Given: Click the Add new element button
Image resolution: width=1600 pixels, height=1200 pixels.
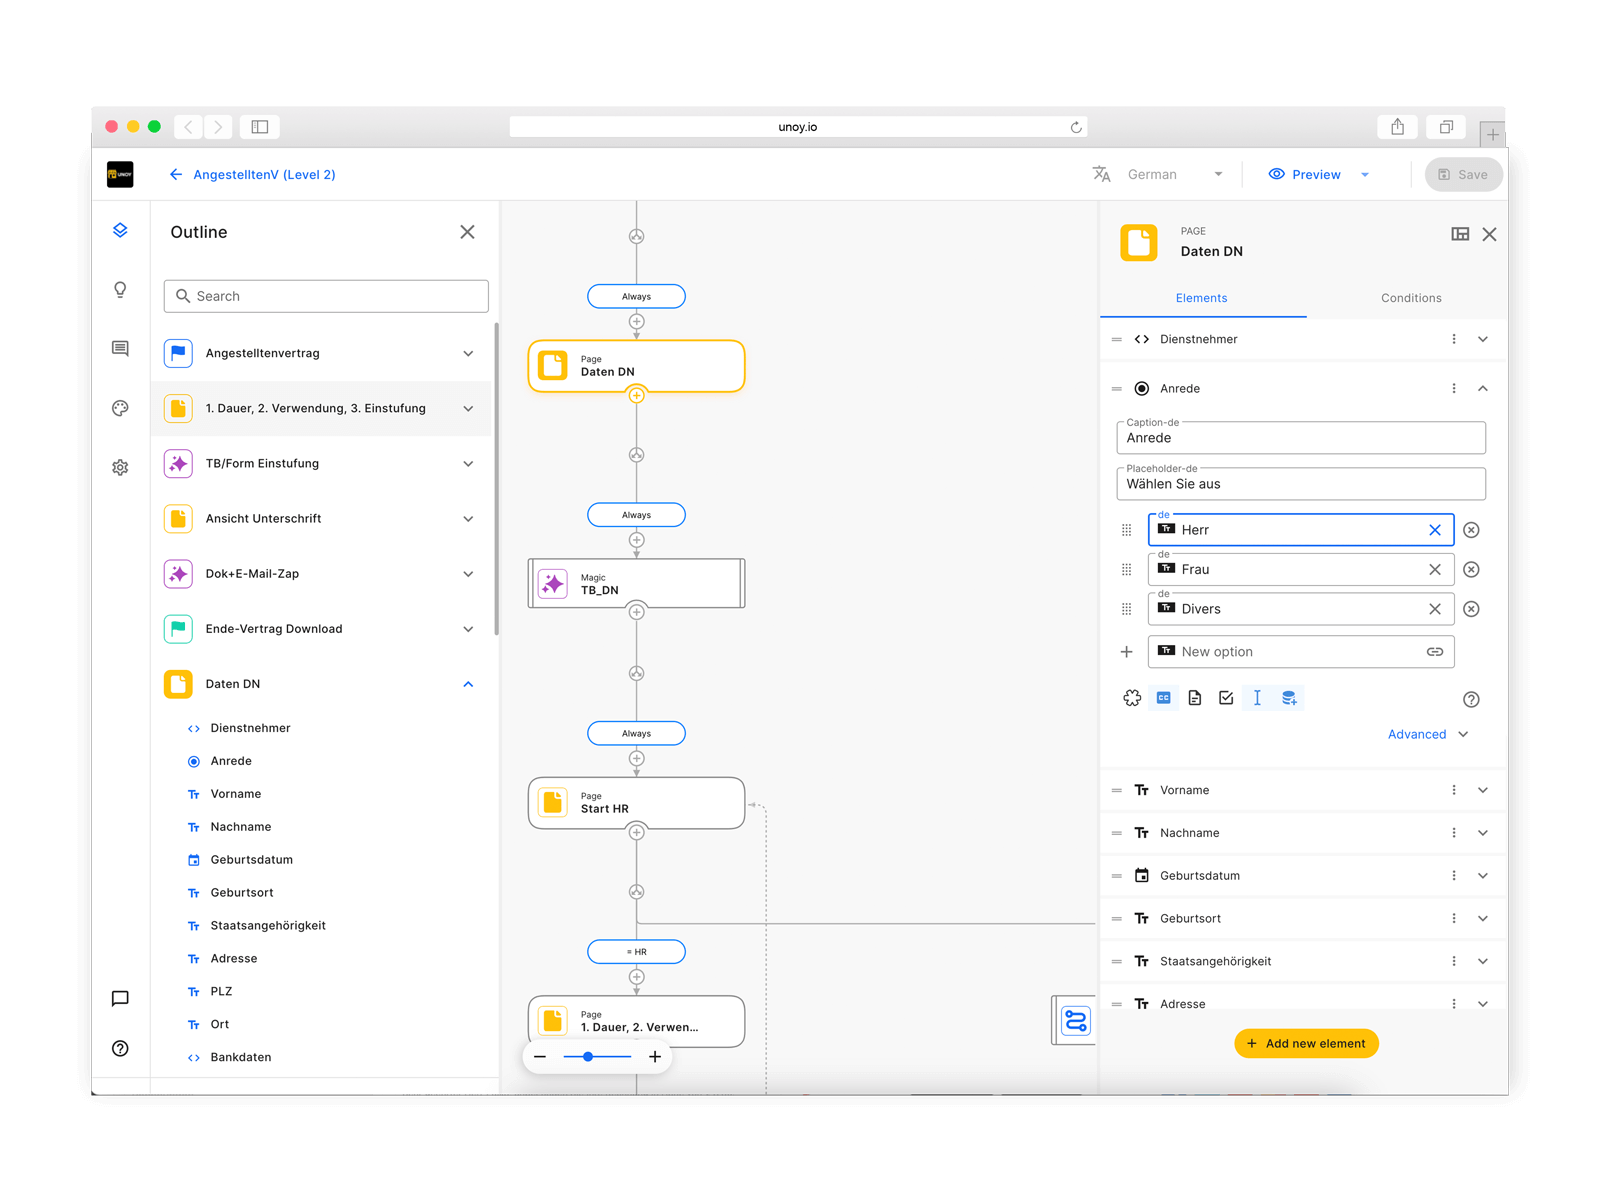Looking at the screenshot, I should (x=1306, y=1043).
